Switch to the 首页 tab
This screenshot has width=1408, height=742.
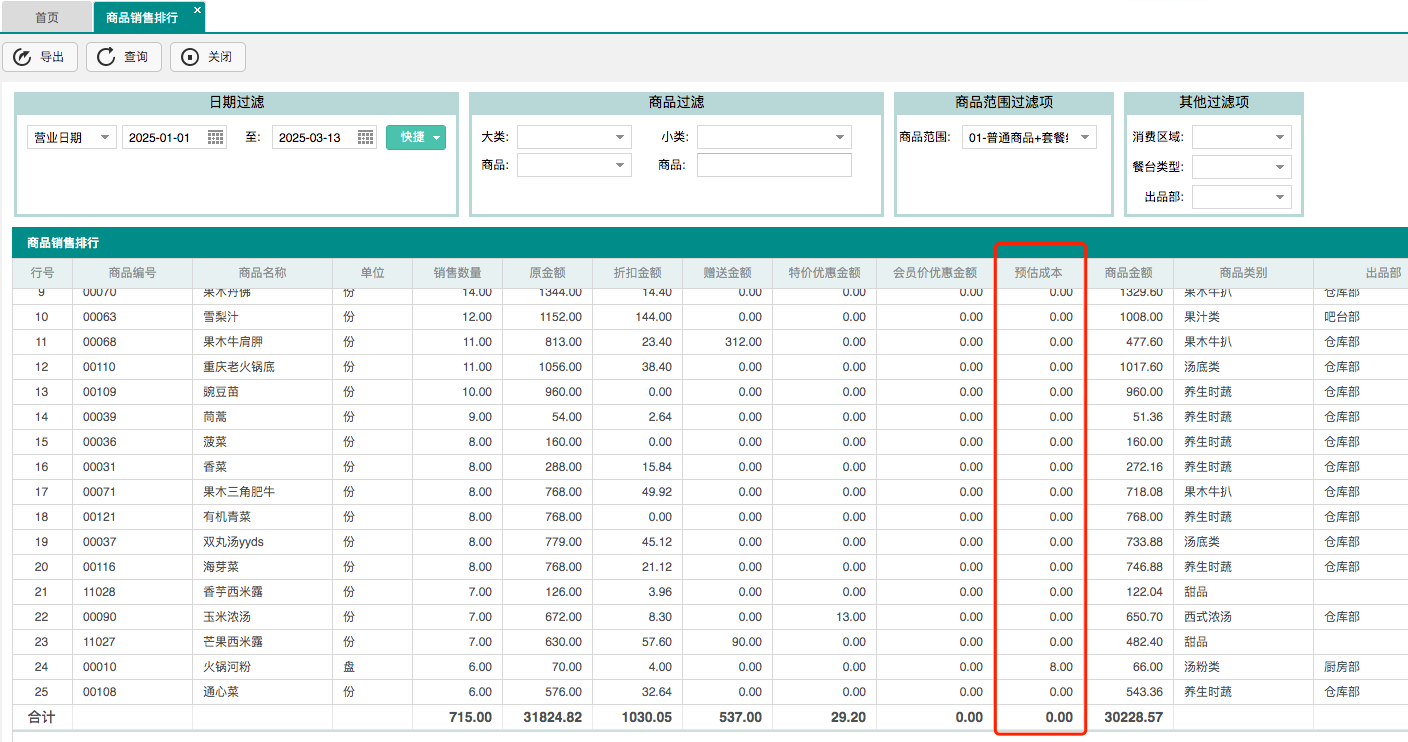pyautogui.click(x=45, y=16)
